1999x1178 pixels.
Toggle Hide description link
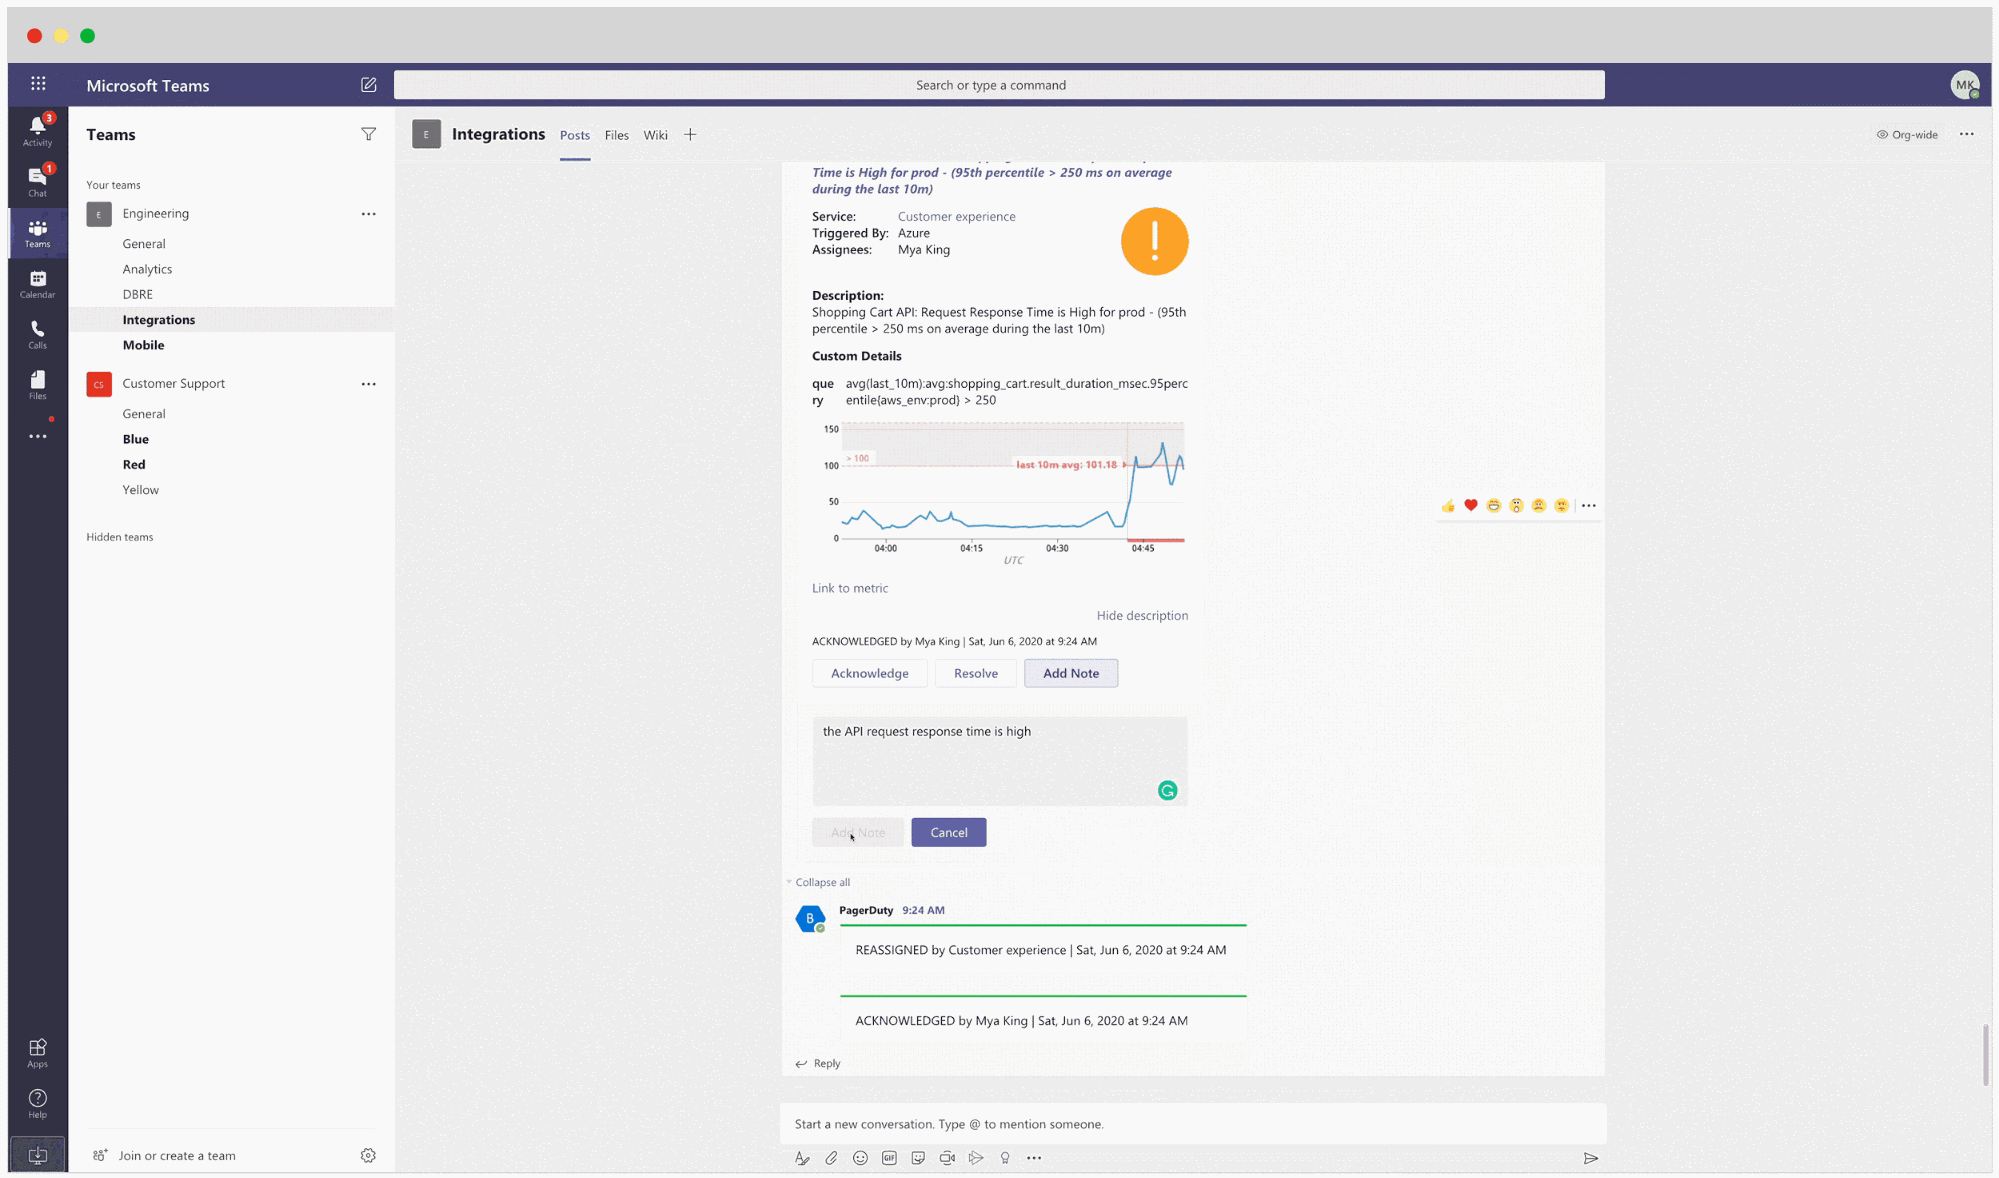1142,615
